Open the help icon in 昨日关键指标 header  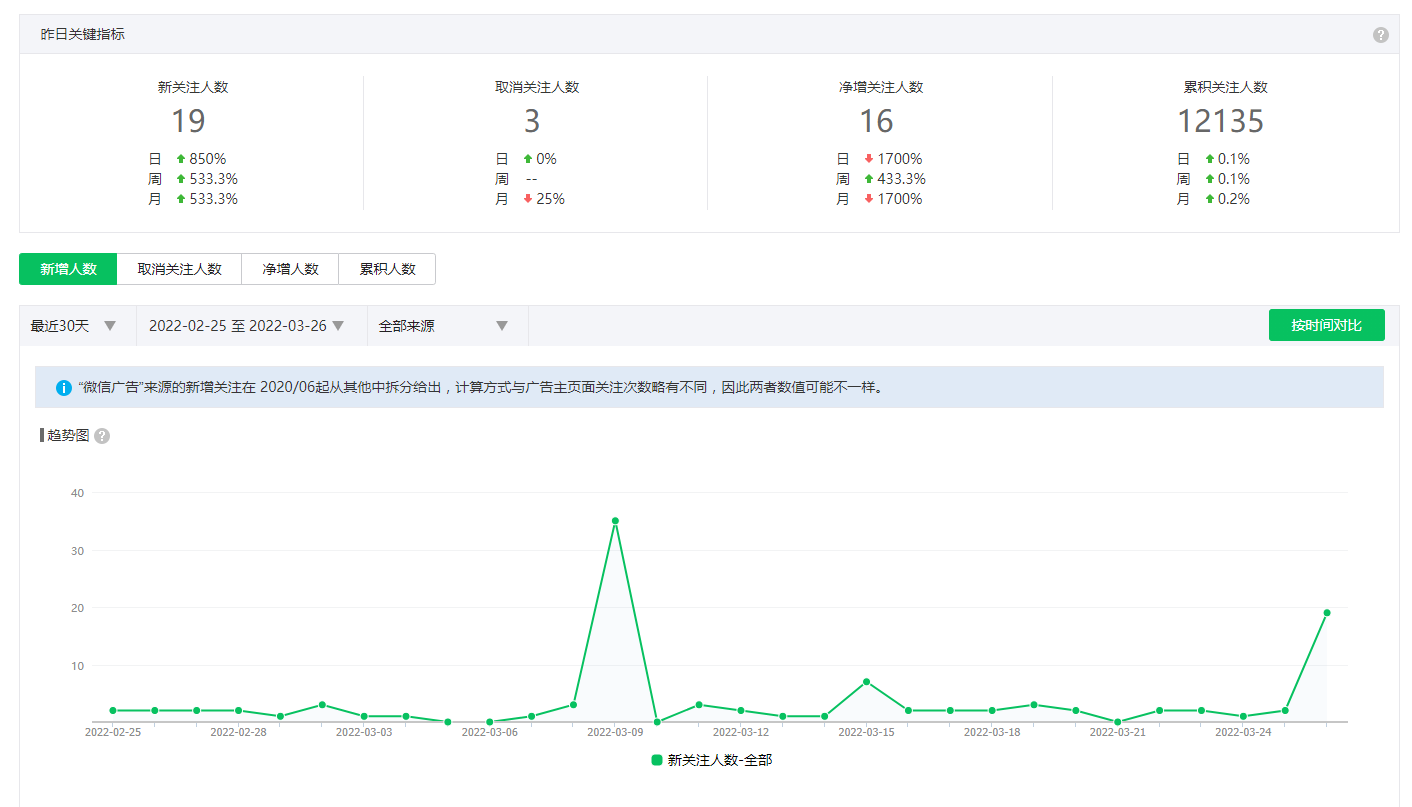coord(1380,35)
